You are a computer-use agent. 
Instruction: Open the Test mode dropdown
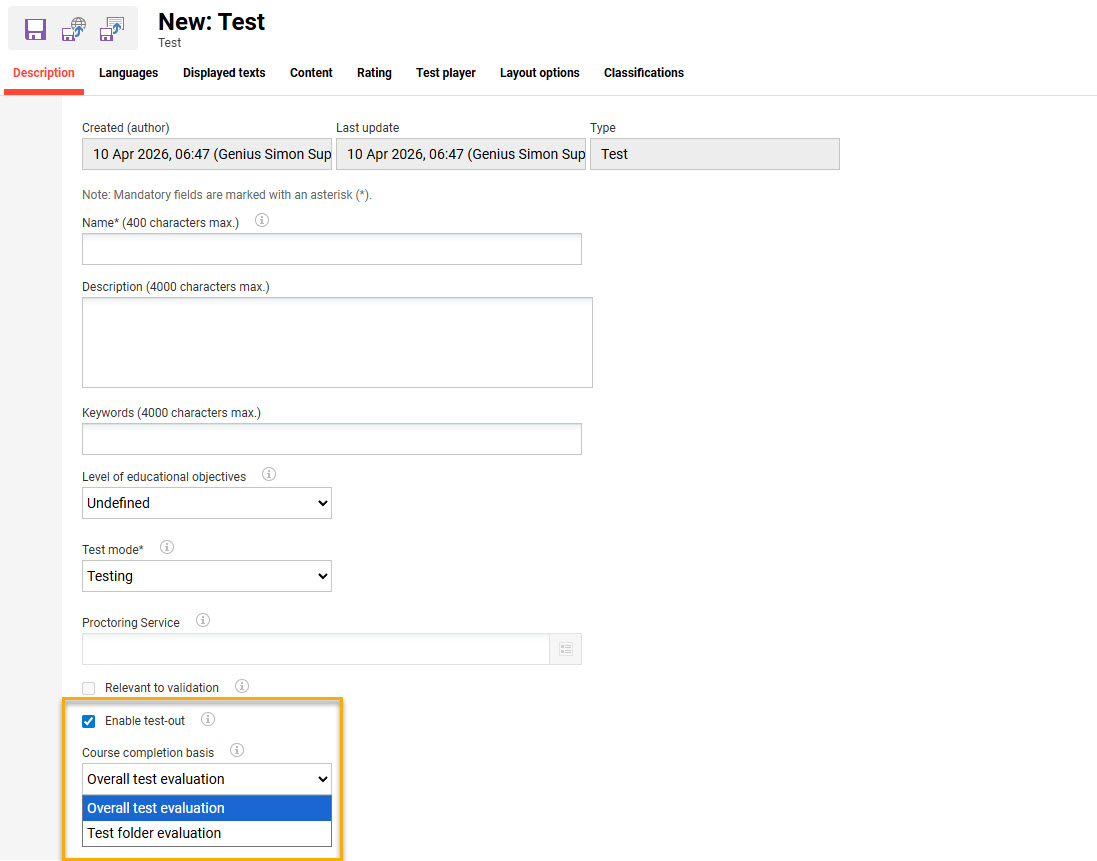(206, 576)
